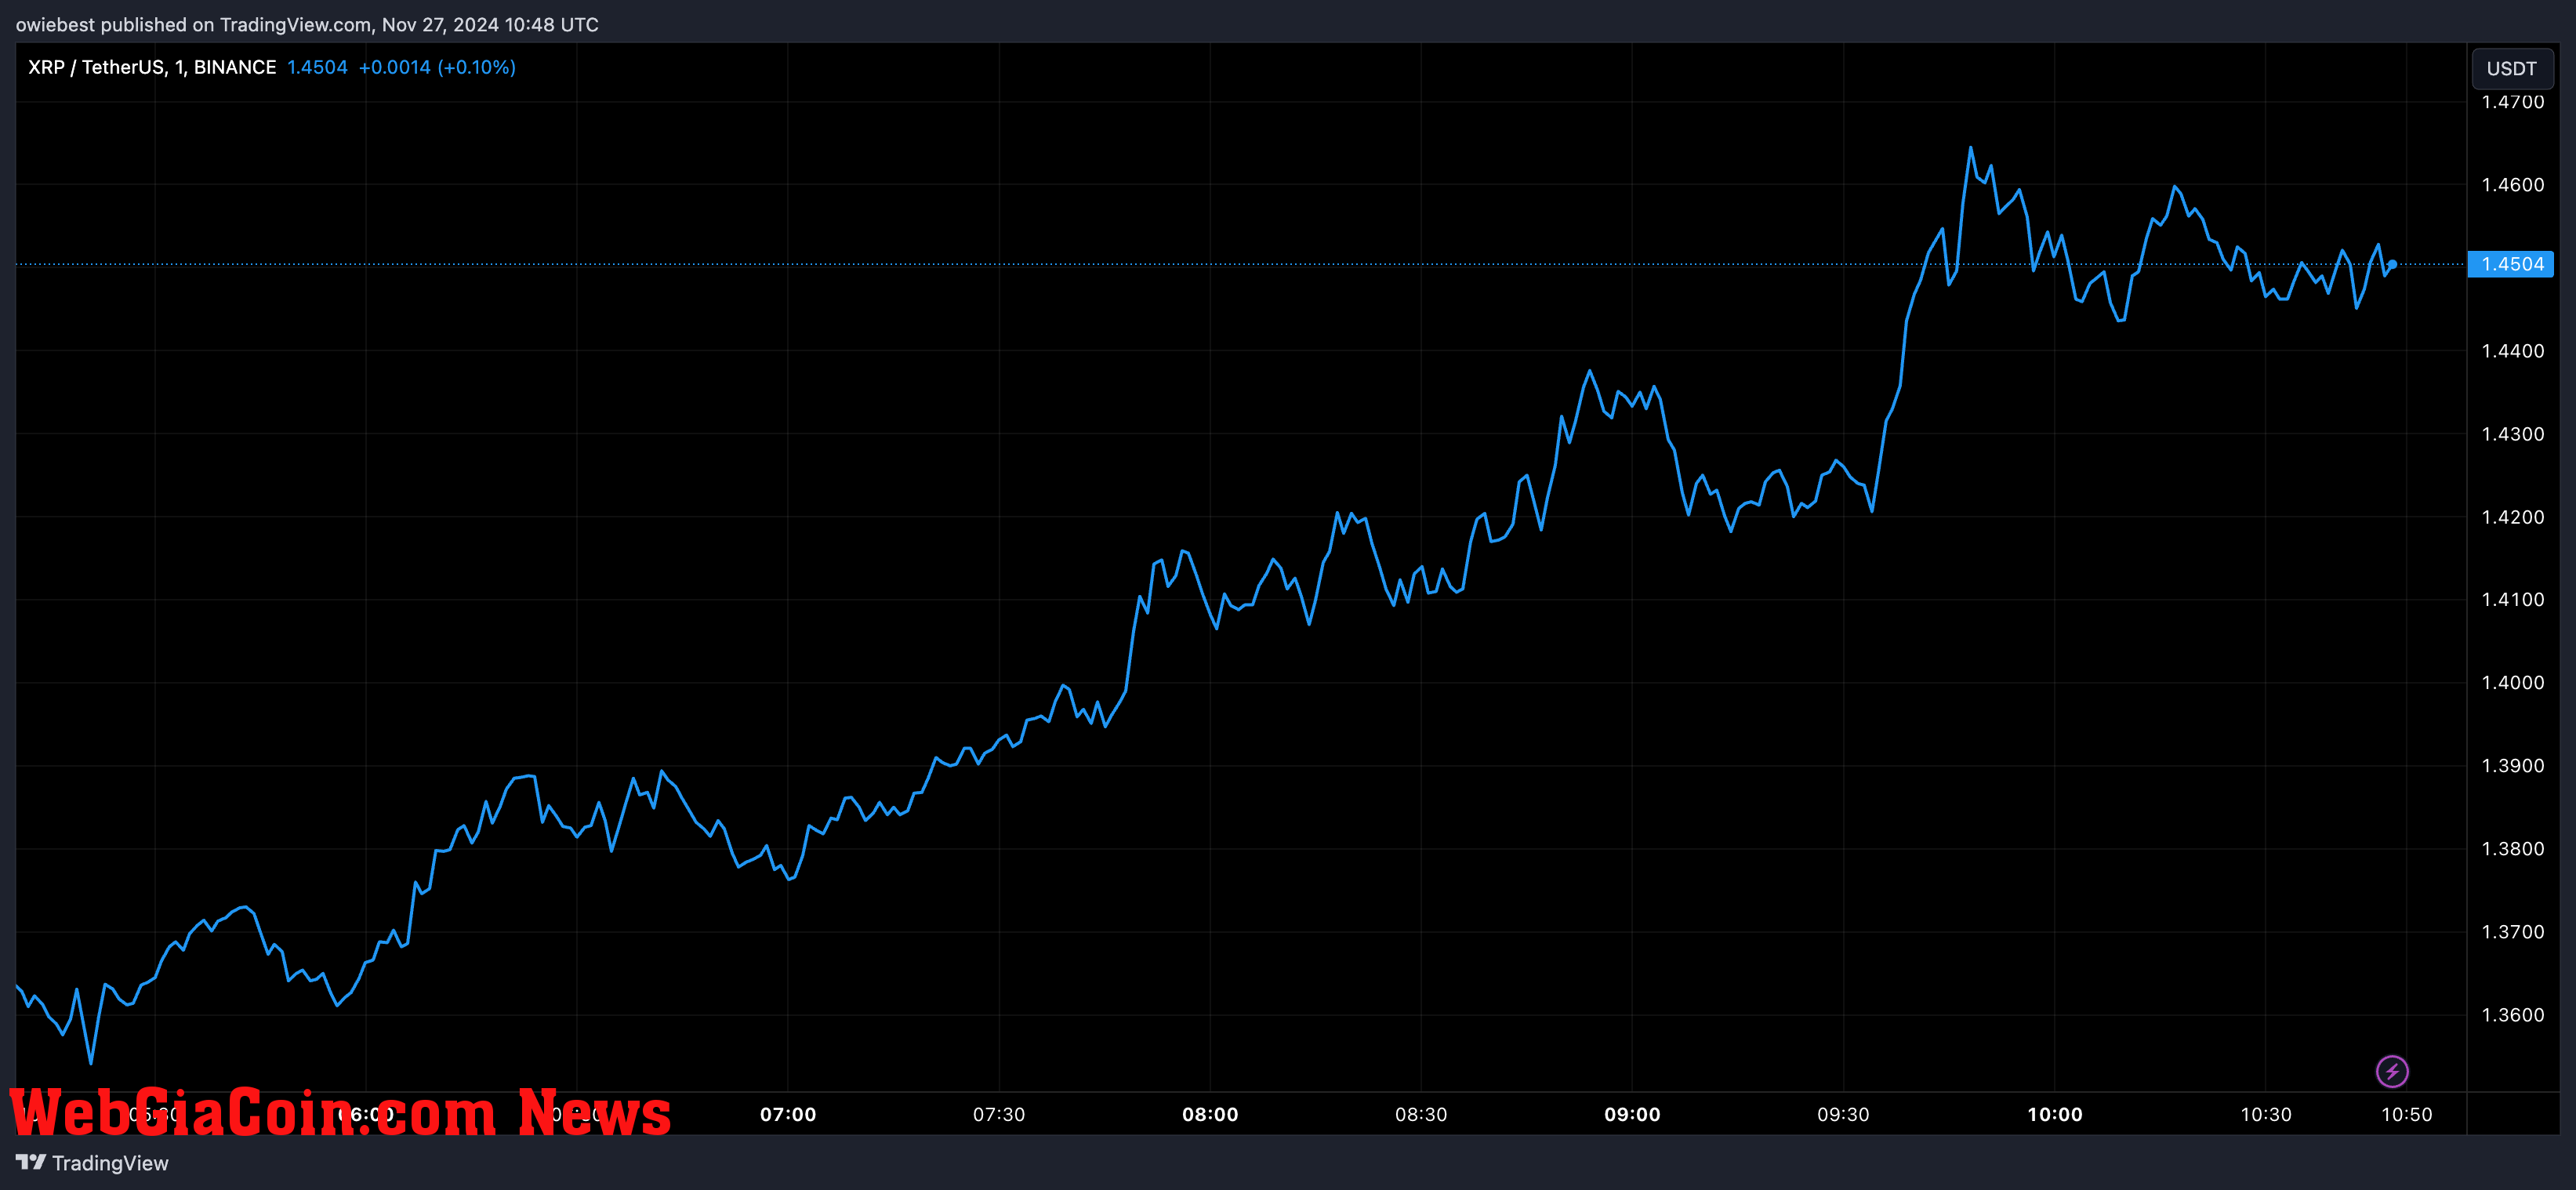This screenshot has height=1190, width=2576.
Task: Click the 10:00 time axis label
Action: click(x=2055, y=1114)
